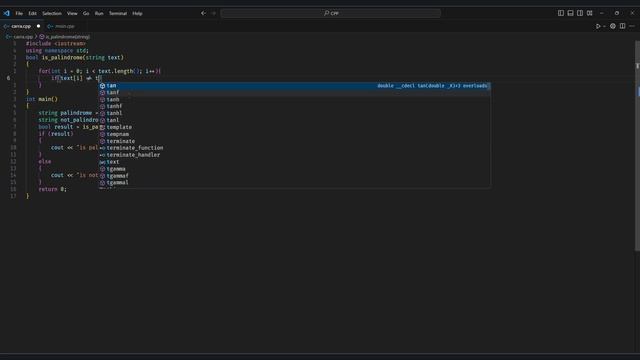Select the terminate_handler suggestion
The height and width of the screenshot is (360, 640).
[295, 155]
